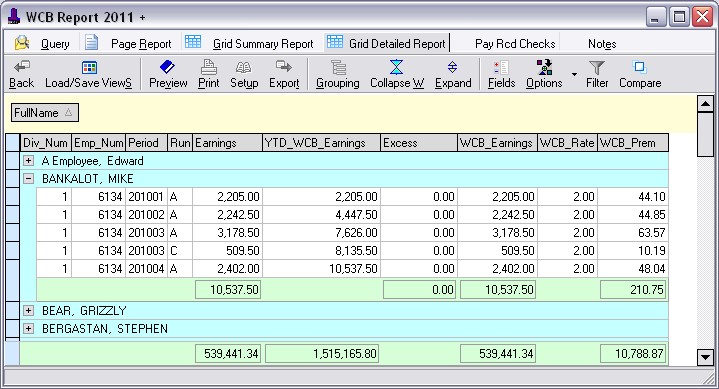Select the Earnings cell 3,178.50
Viewport: 719px width, 389px height.
pyautogui.click(x=227, y=233)
